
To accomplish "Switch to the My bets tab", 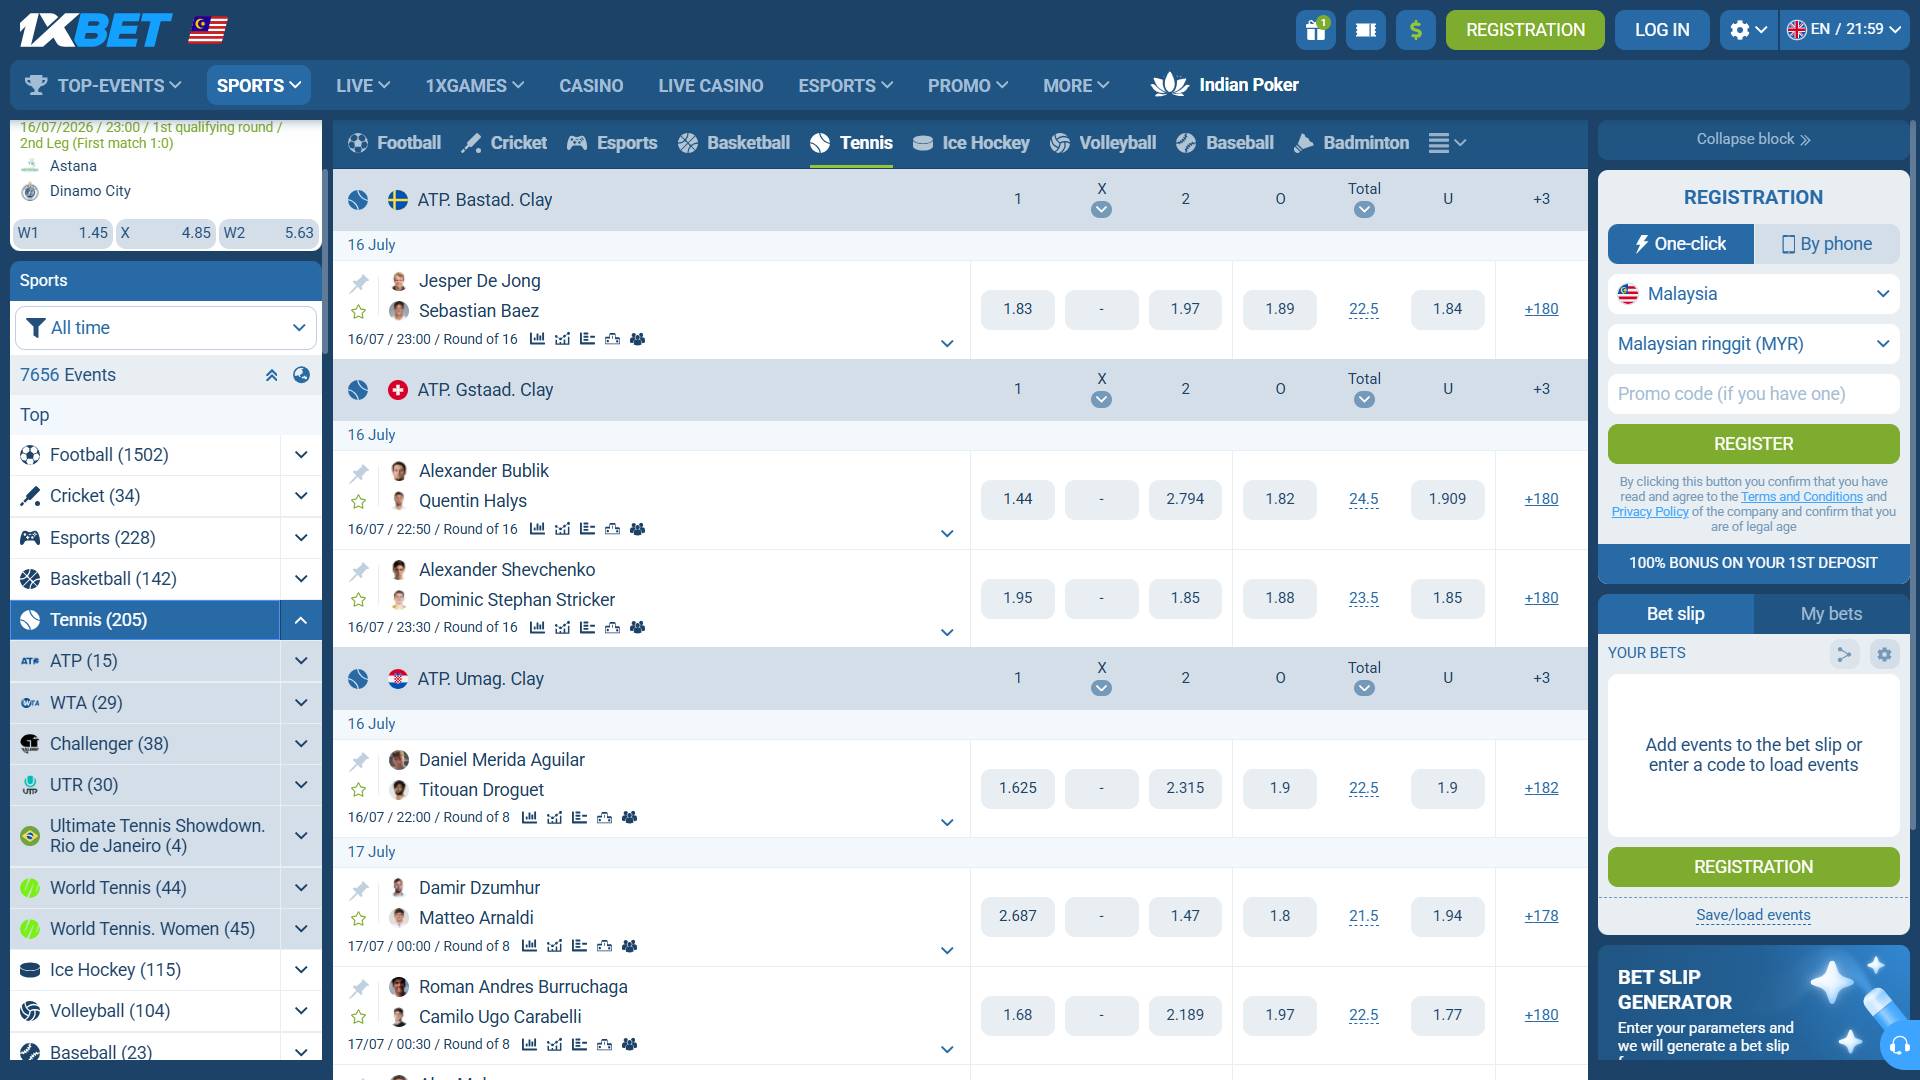I will click(1832, 614).
